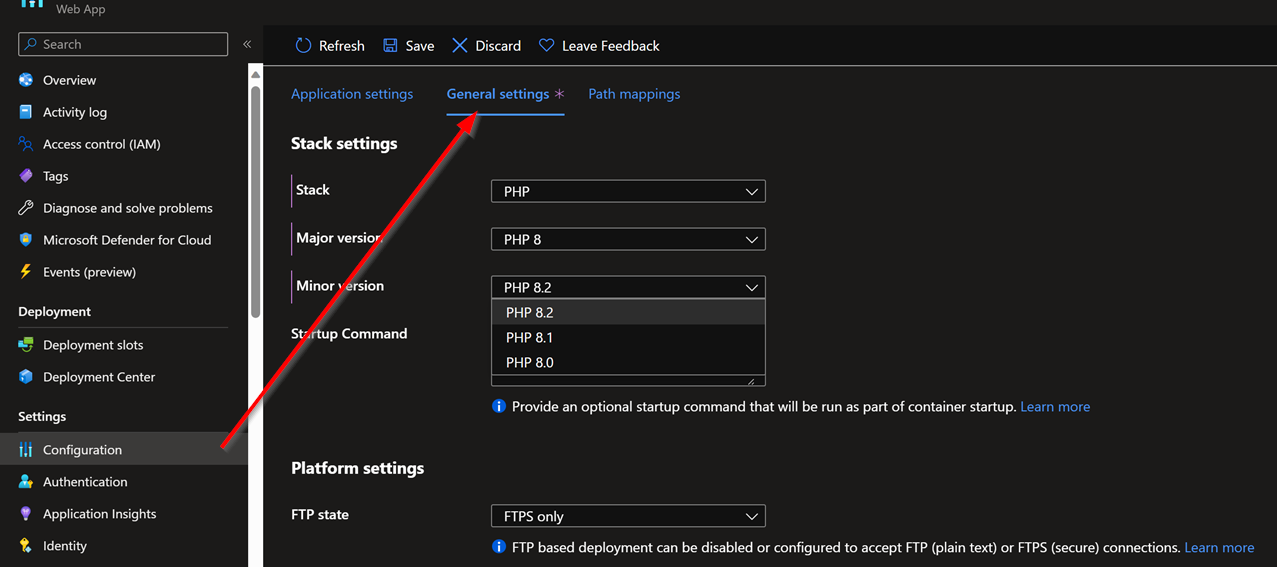
Task: Open the Stack PHP dropdown
Action: [x=628, y=191]
